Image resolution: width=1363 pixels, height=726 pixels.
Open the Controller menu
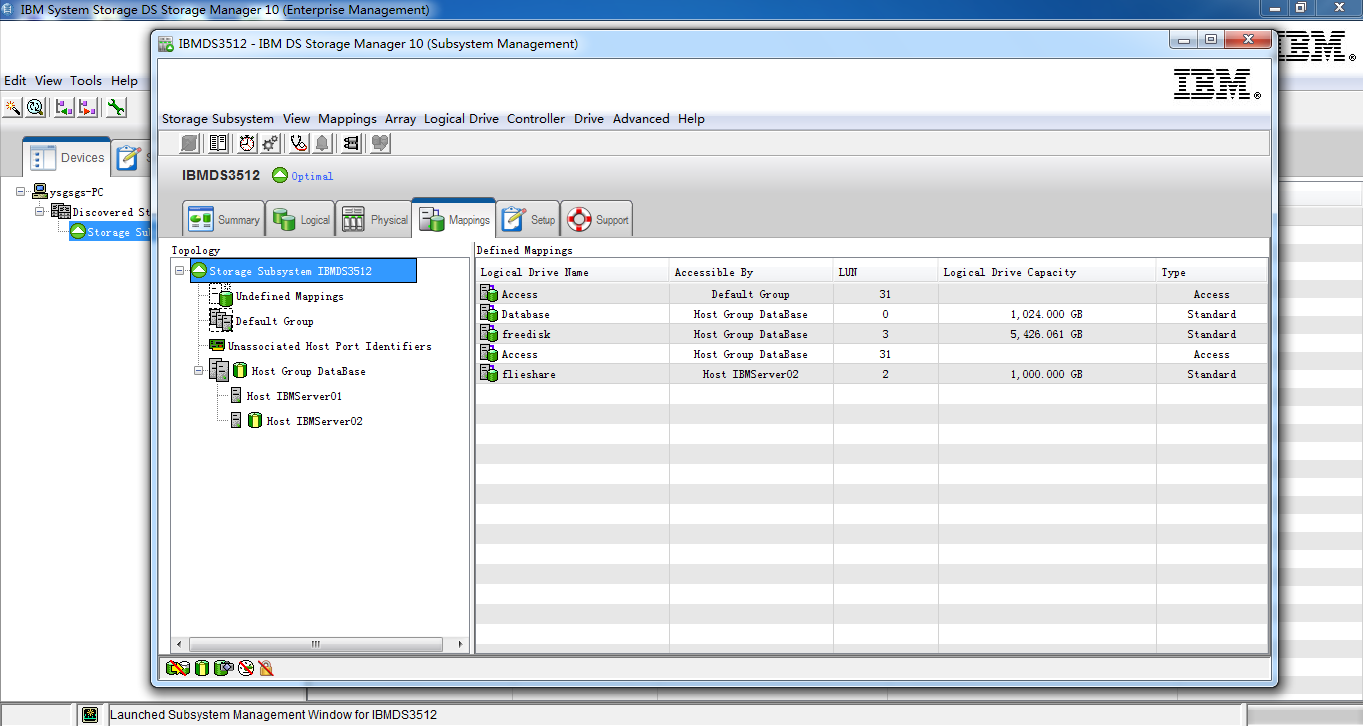536,119
